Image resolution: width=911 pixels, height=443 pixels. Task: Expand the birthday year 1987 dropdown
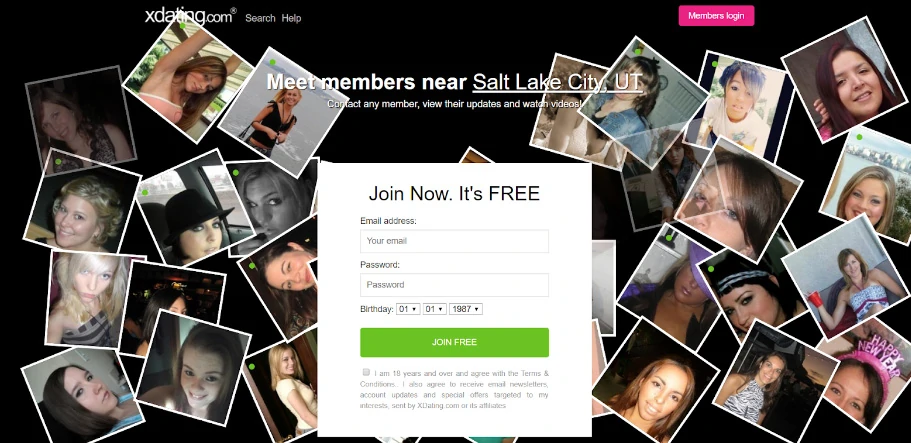click(x=466, y=309)
